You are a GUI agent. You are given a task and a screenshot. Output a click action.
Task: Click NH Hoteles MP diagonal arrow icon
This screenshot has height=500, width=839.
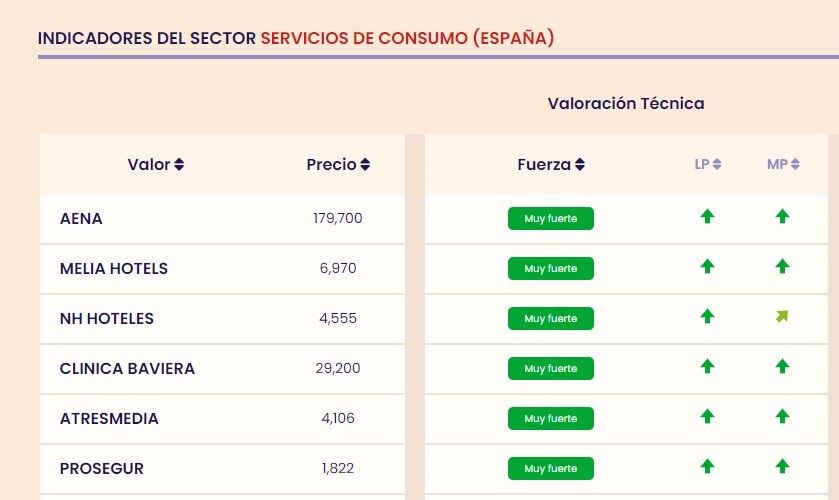pos(782,317)
